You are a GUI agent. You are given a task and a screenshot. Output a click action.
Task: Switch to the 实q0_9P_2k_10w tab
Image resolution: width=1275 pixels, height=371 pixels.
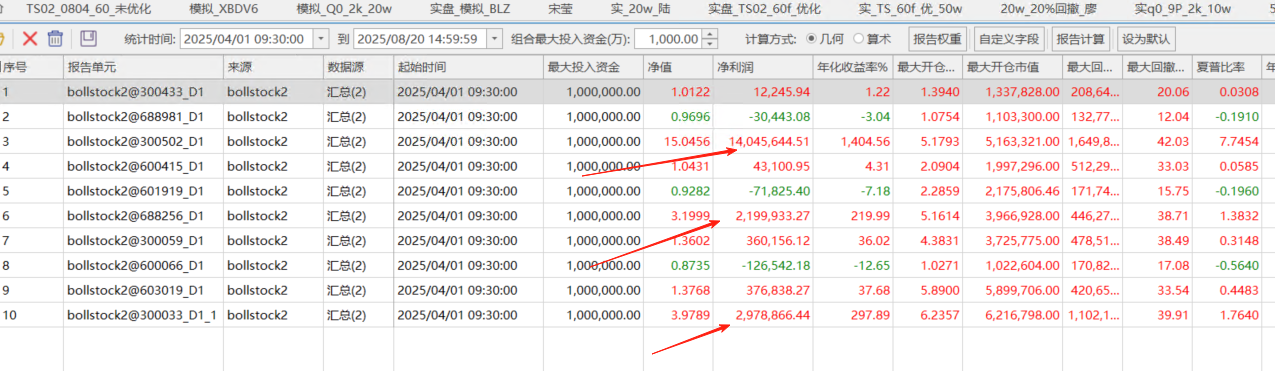(x=1183, y=8)
